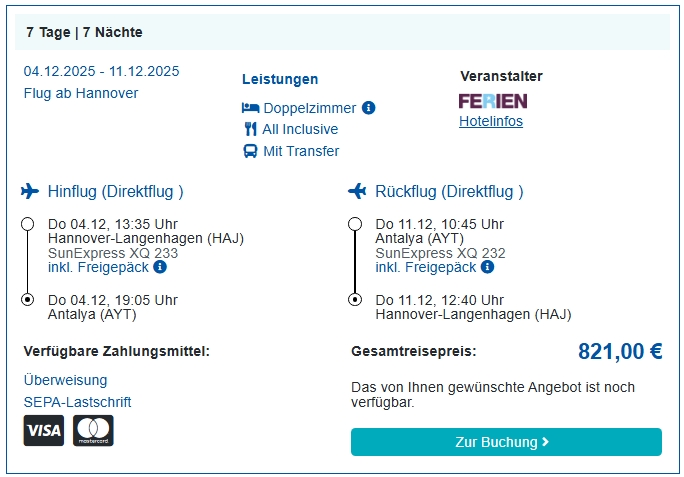The width and height of the screenshot is (684, 477).
Task: Click the FERIEN operator logo
Action: pyautogui.click(x=493, y=101)
